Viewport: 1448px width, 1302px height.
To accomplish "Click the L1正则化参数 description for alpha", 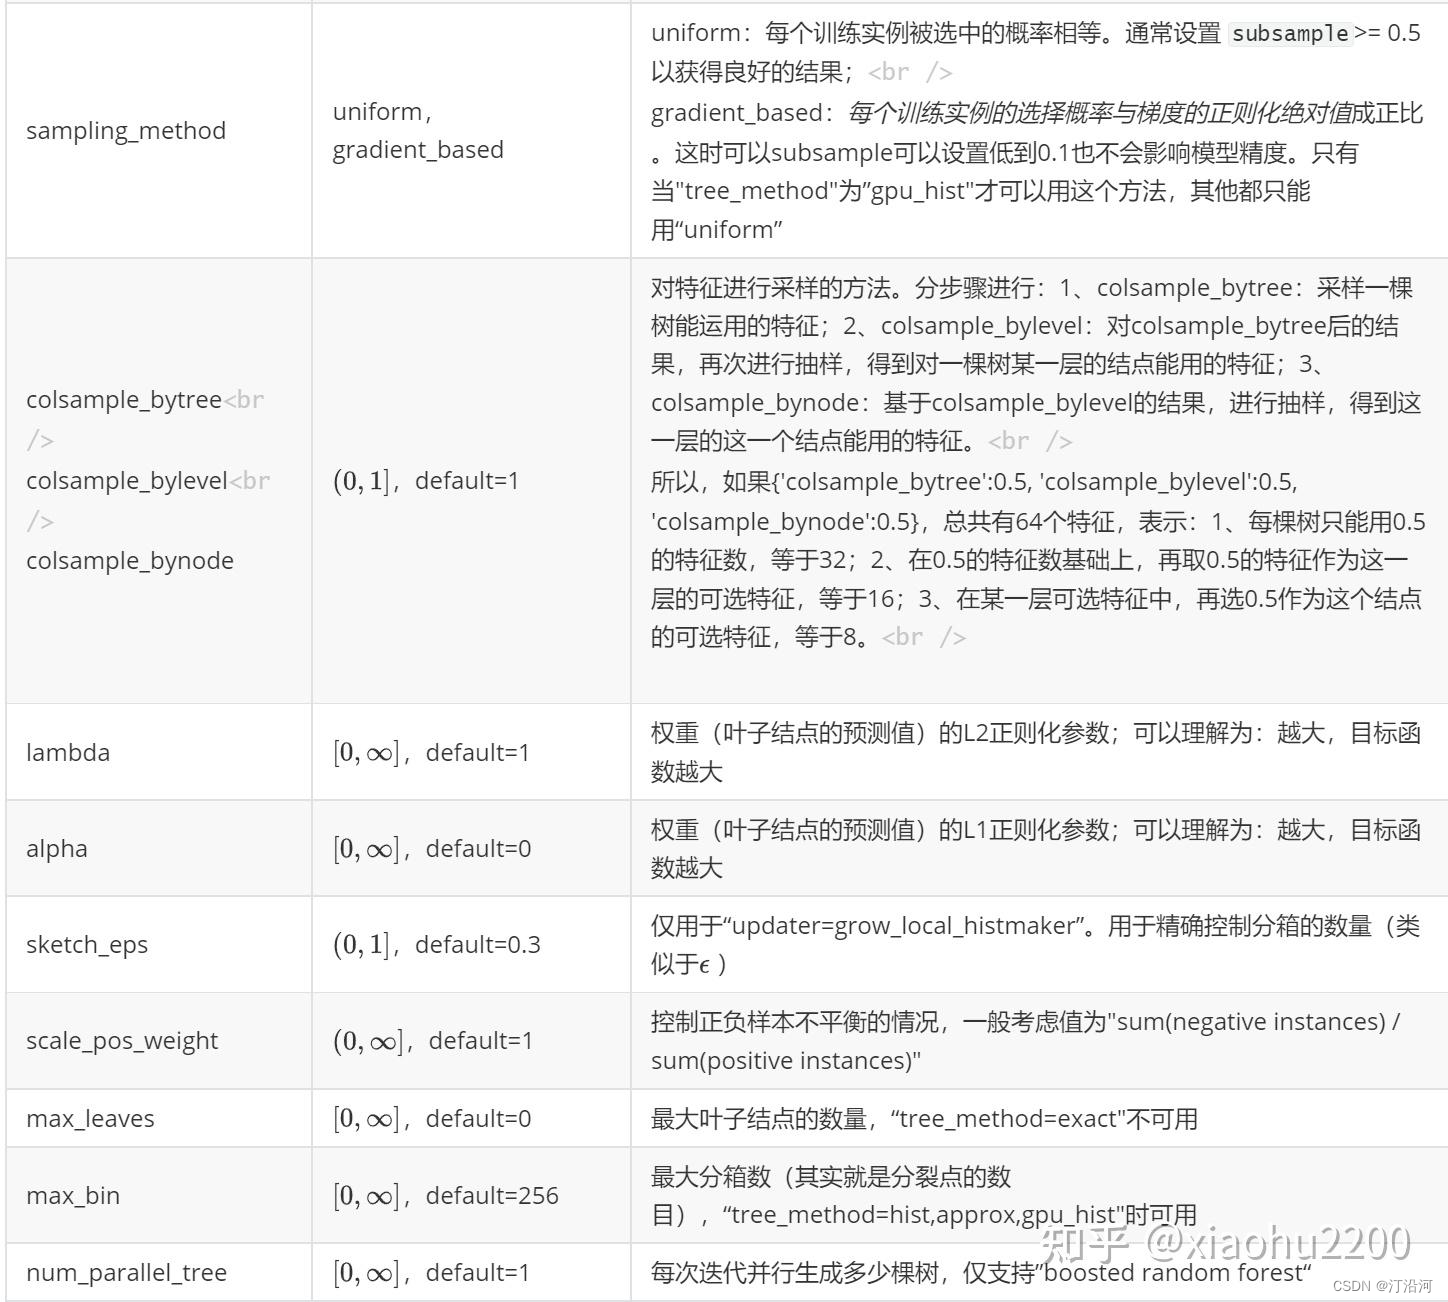I will [1036, 848].
